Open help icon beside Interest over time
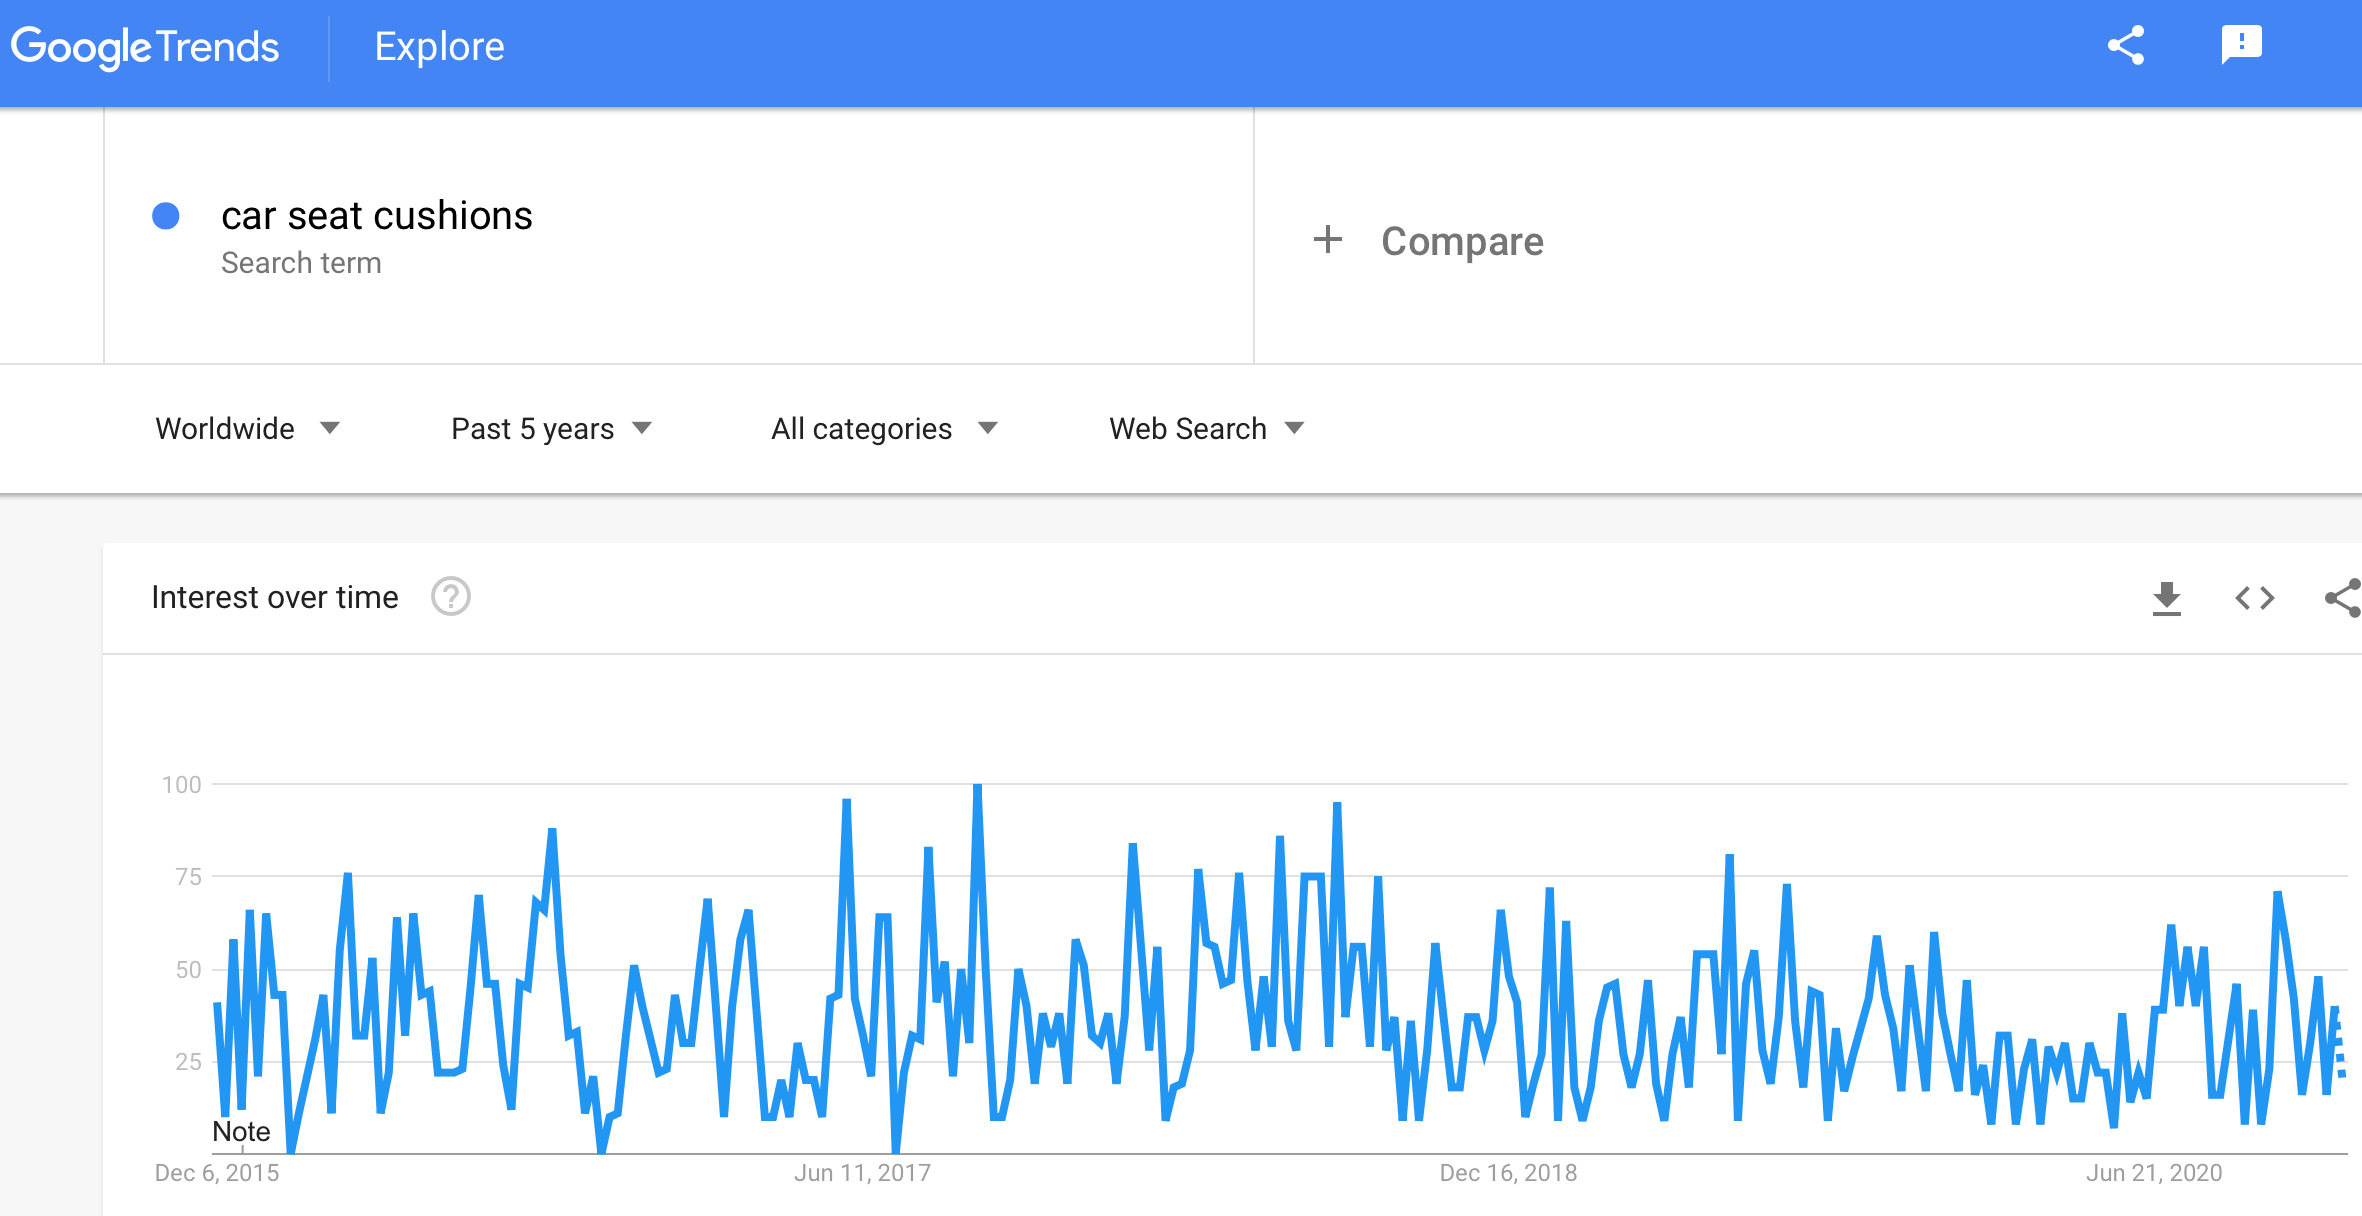The image size is (2362, 1216). (451, 597)
